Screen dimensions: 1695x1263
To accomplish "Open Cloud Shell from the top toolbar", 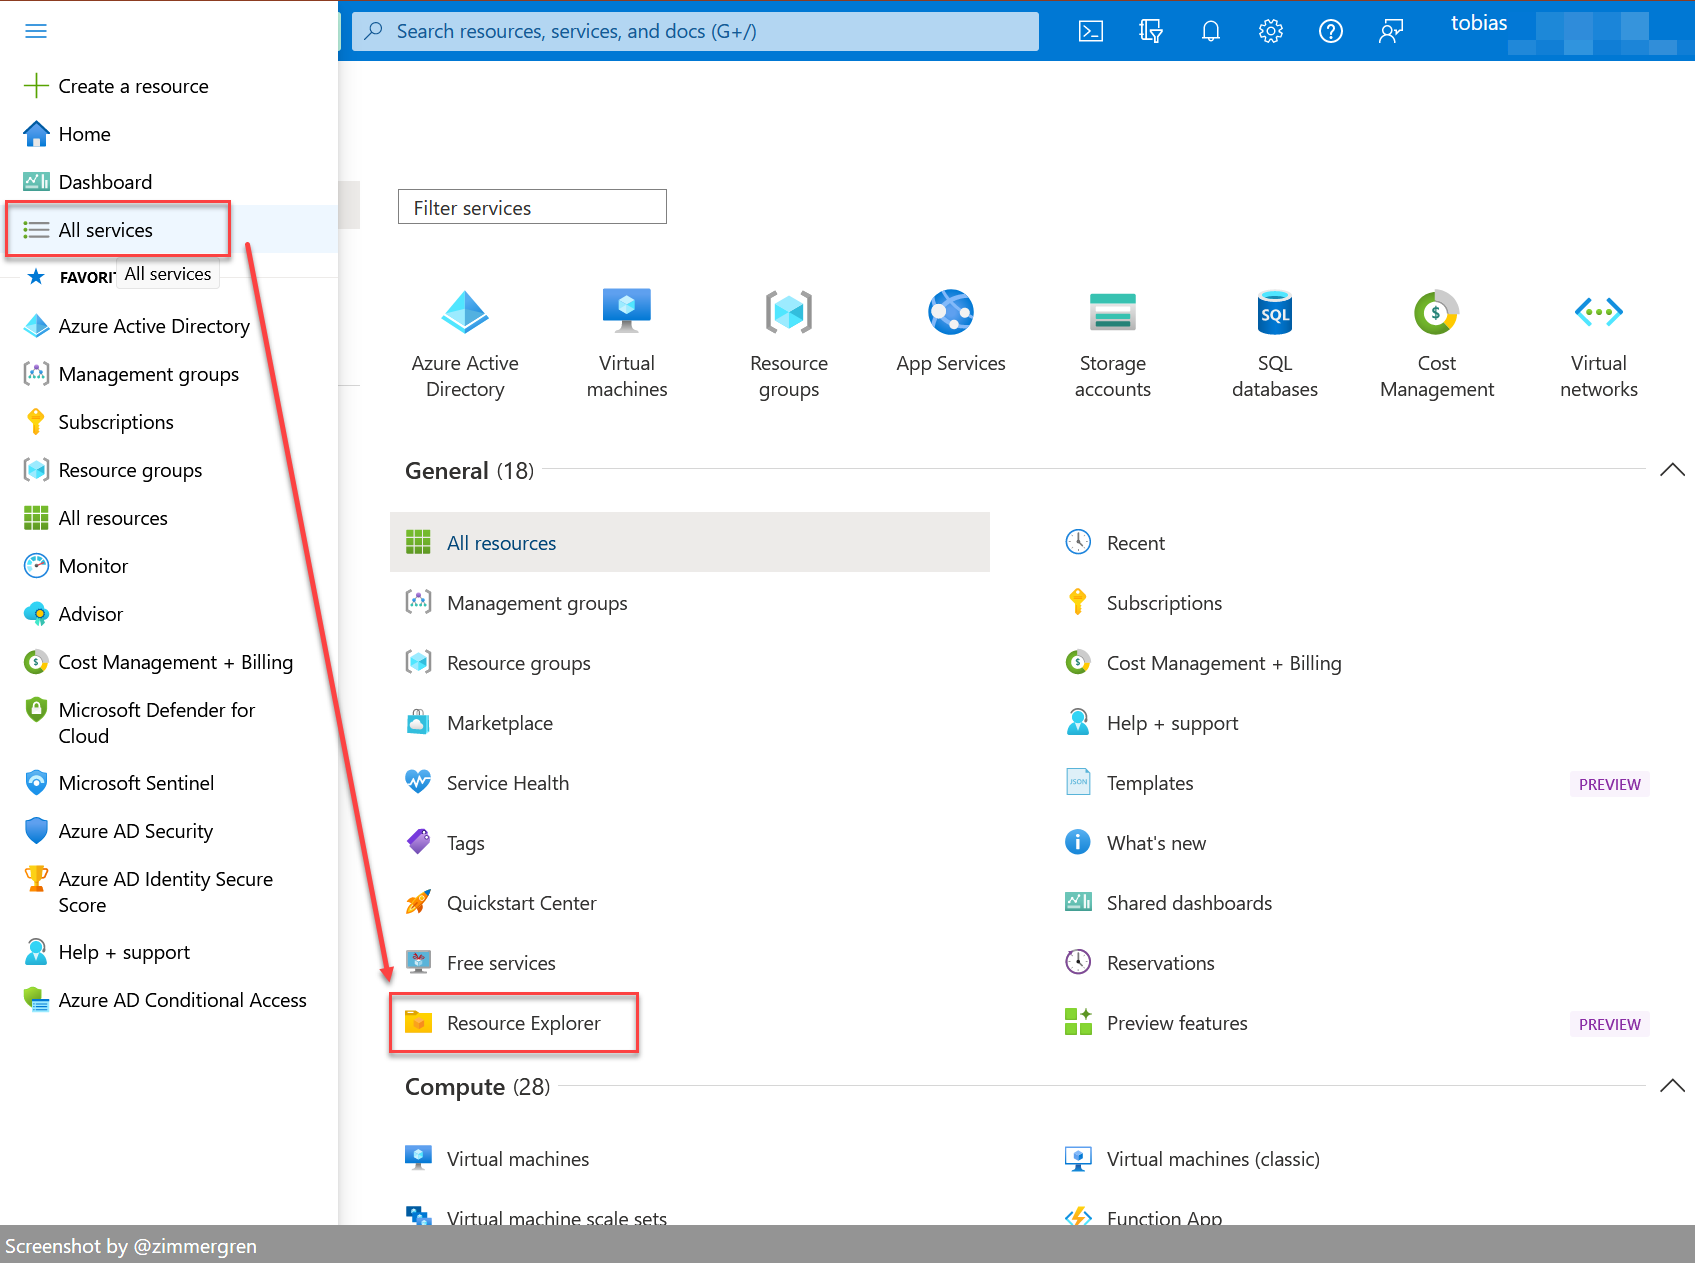I will click(1090, 31).
